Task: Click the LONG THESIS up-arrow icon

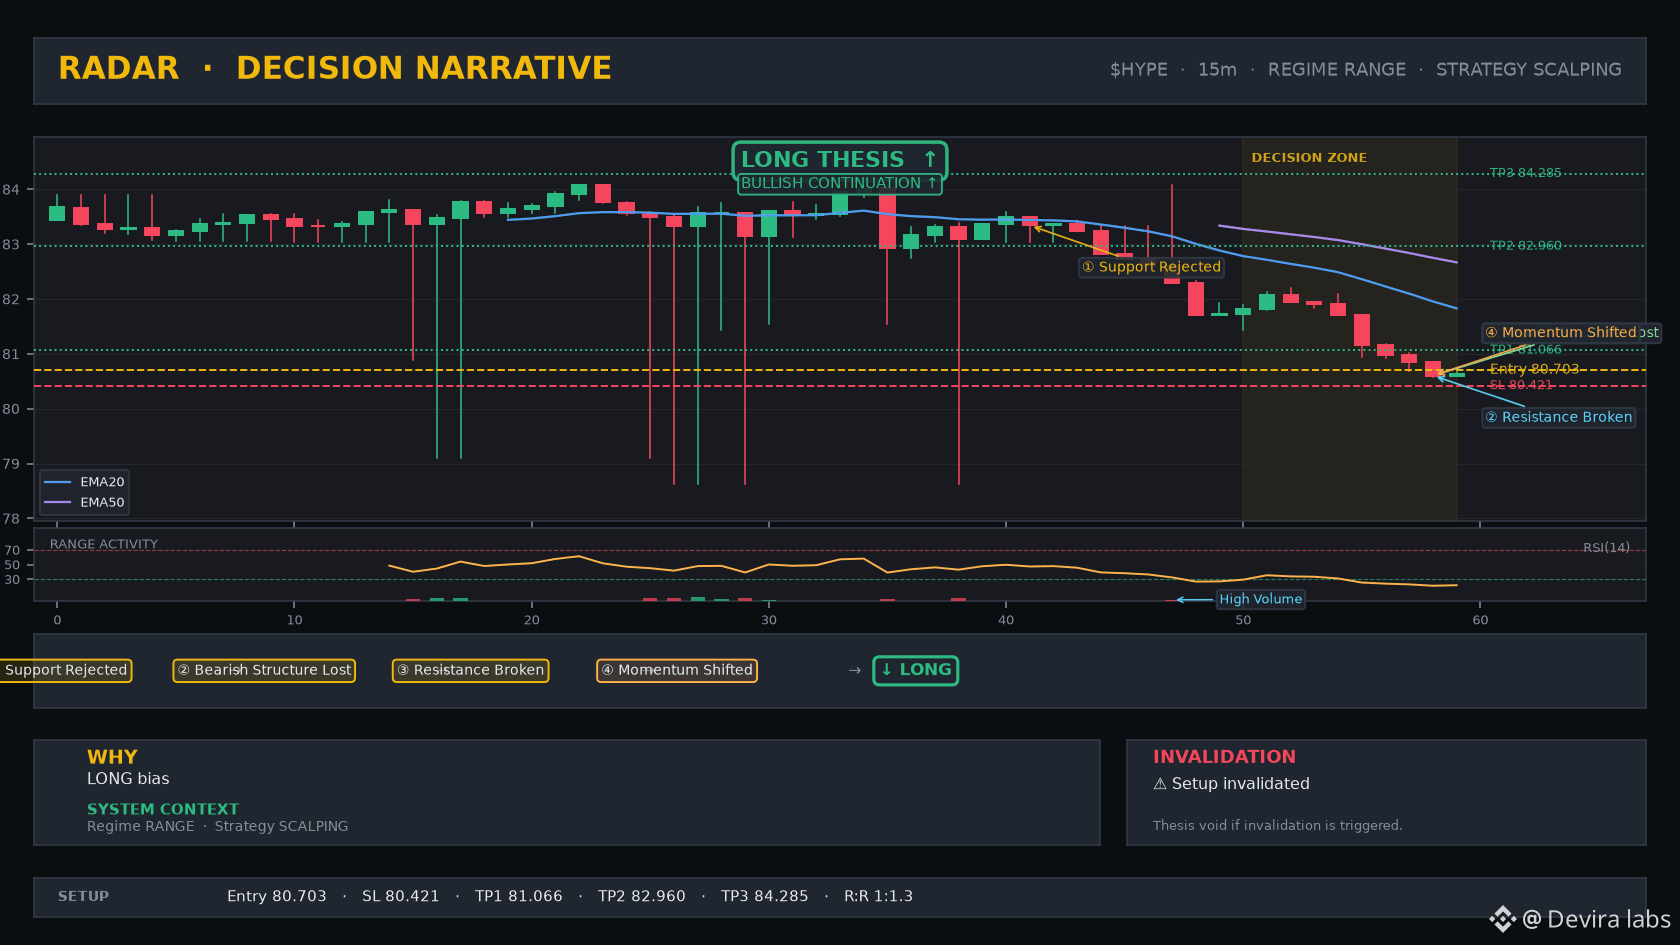Action: (x=930, y=159)
